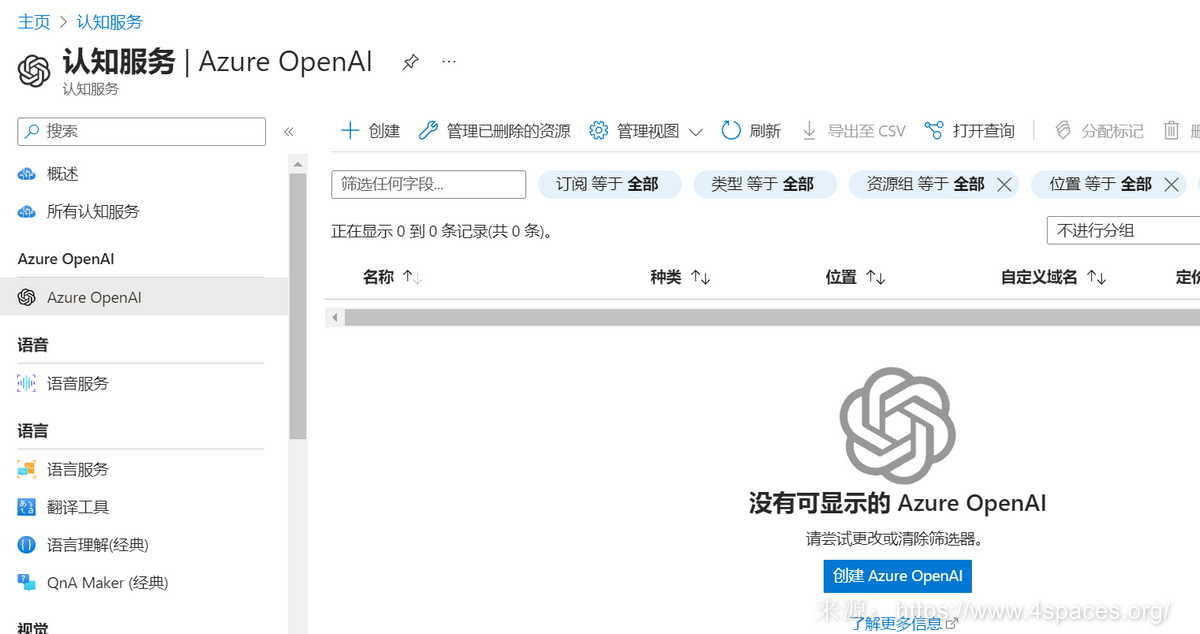Select 语音服务 in the sidebar
The image size is (1200, 634).
click(78, 383)
